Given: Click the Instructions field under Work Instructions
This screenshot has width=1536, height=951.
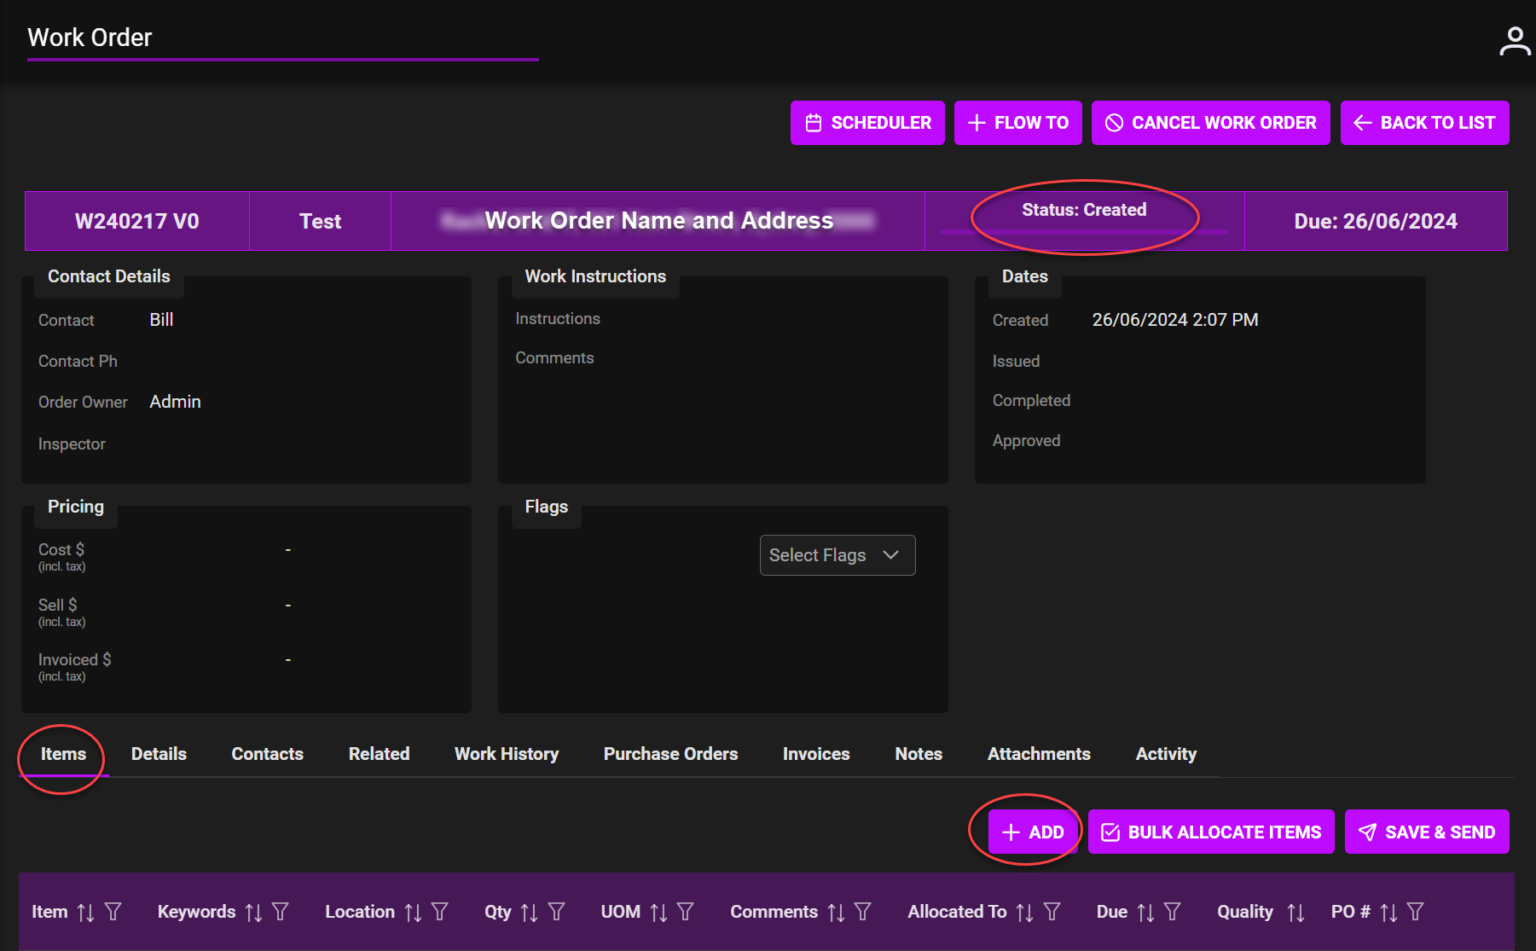Looking at the screenshot, I should [x=557, y=318].
